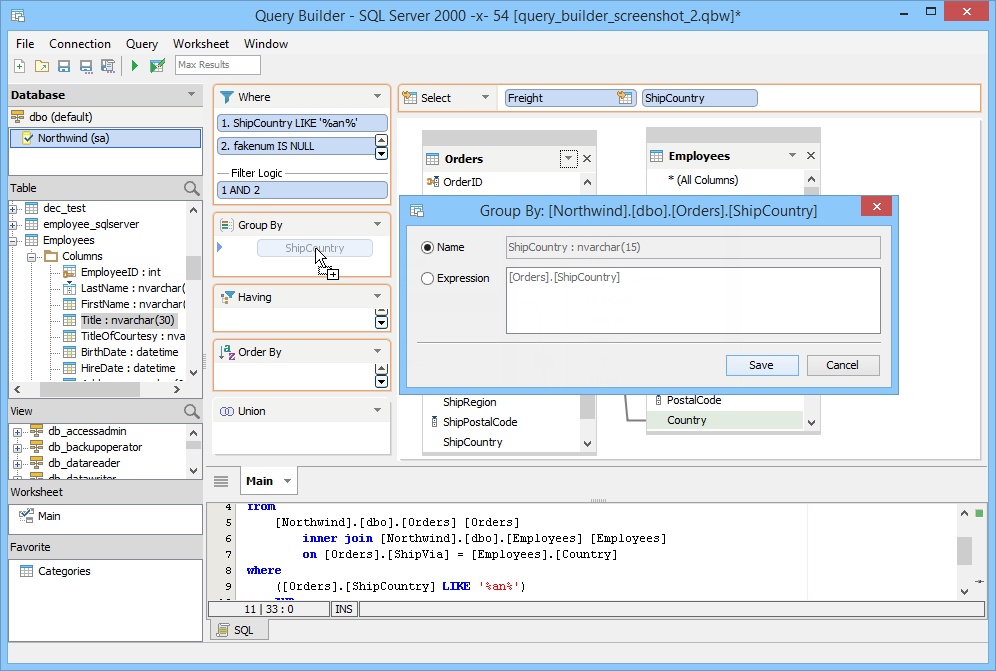This screenshot has height=671, width=996.
Task: Open the Employees table box dropdown
Action: (792, 155)
